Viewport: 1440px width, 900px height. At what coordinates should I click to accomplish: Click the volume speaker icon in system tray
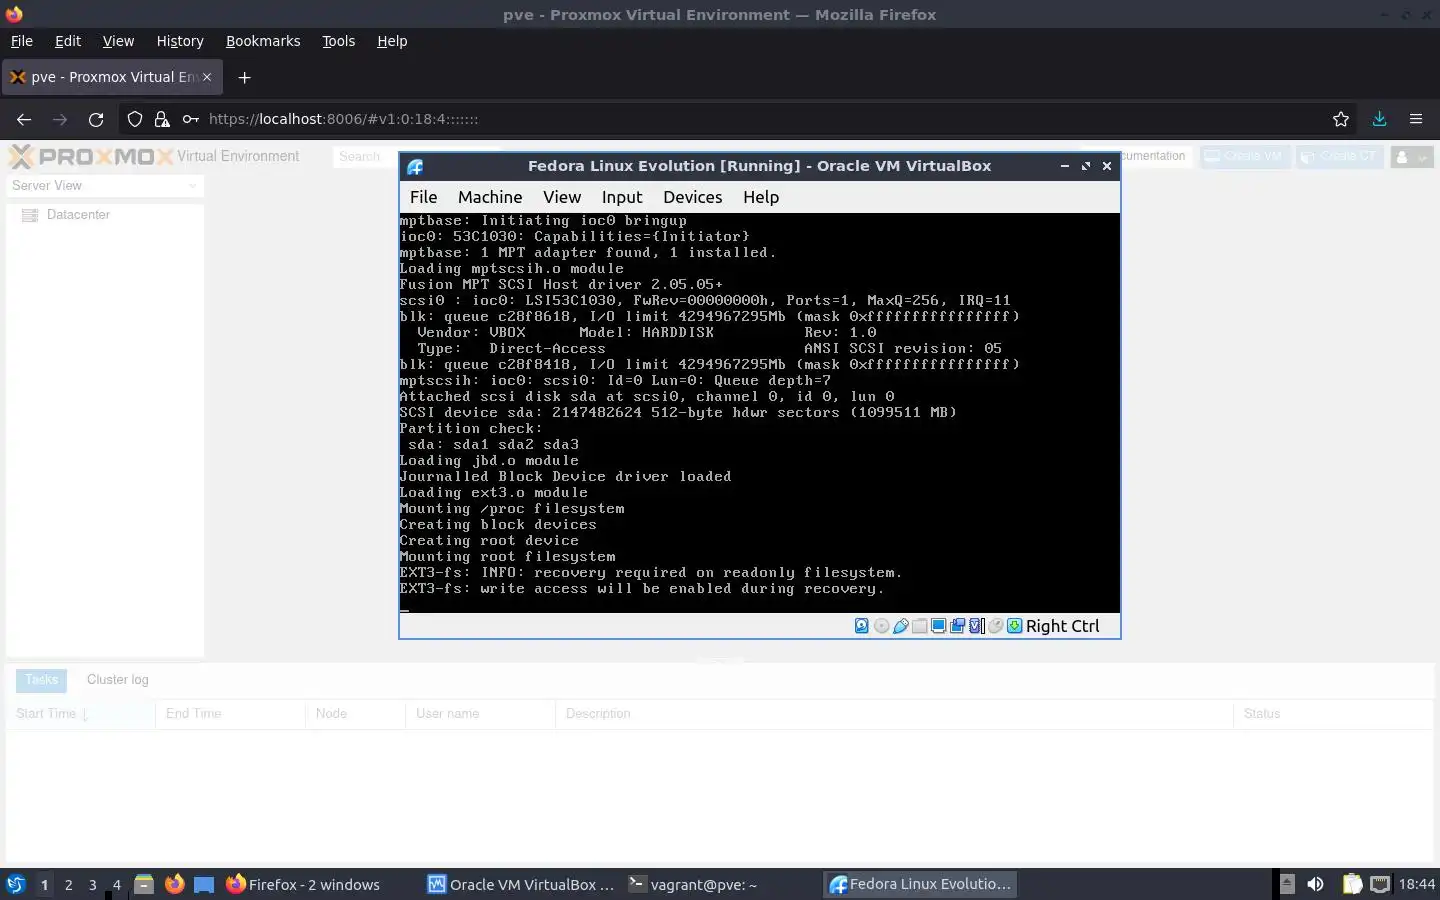pos(1316,884)
